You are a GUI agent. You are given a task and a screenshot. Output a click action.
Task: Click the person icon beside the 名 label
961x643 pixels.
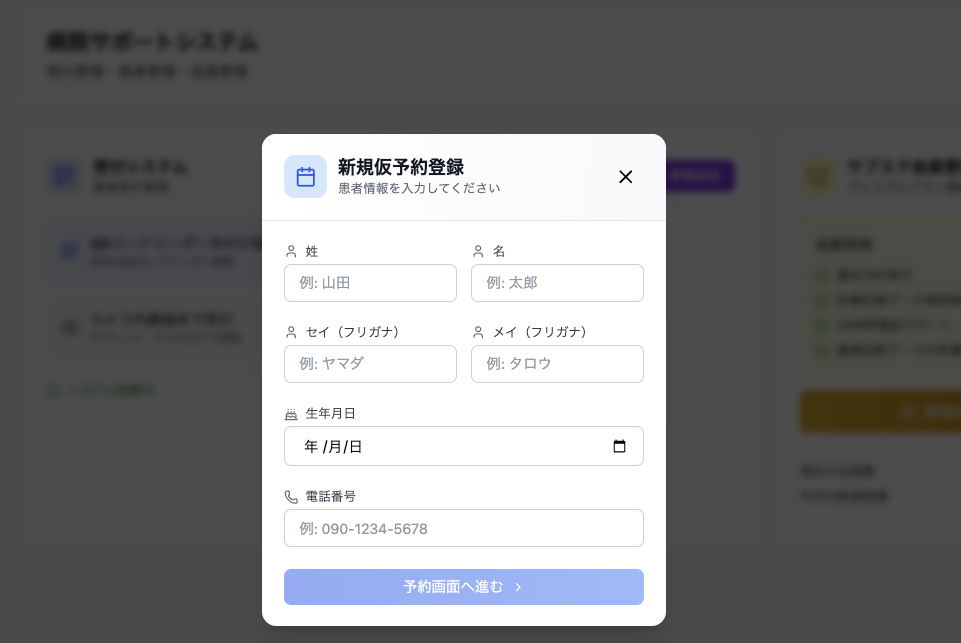(x=478, y=251)
